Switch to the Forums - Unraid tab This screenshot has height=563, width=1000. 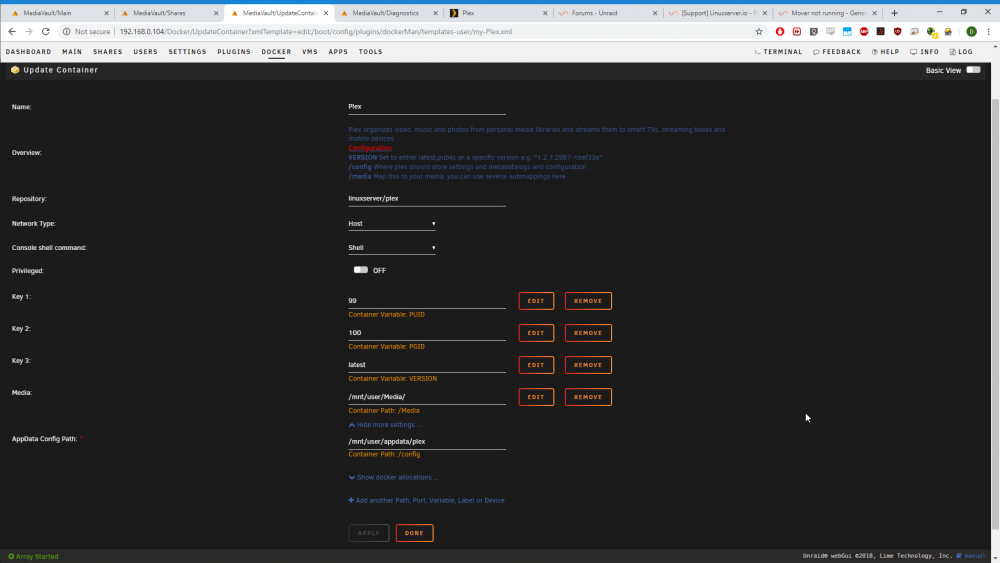(607, 13)
